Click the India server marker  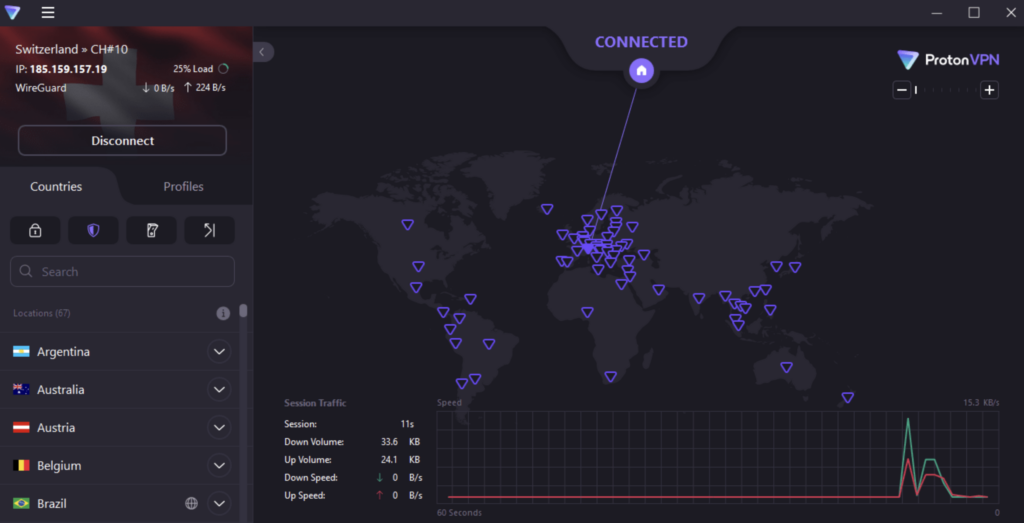(x=699, y=298)
